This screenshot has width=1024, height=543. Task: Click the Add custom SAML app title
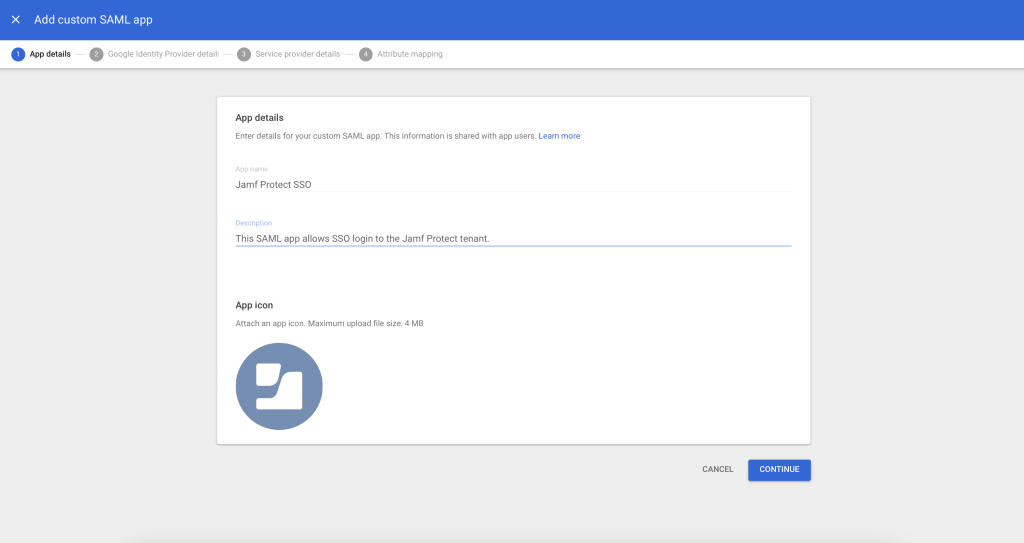pos(93,20)
